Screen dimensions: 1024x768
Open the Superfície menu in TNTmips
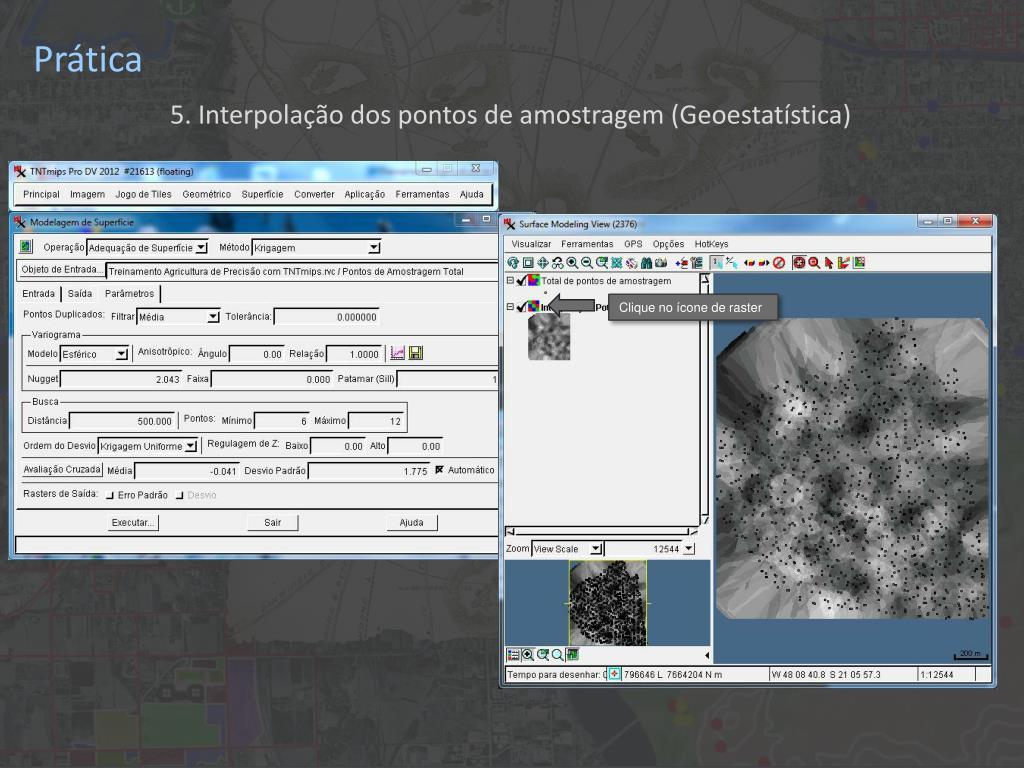coord(262,194)
